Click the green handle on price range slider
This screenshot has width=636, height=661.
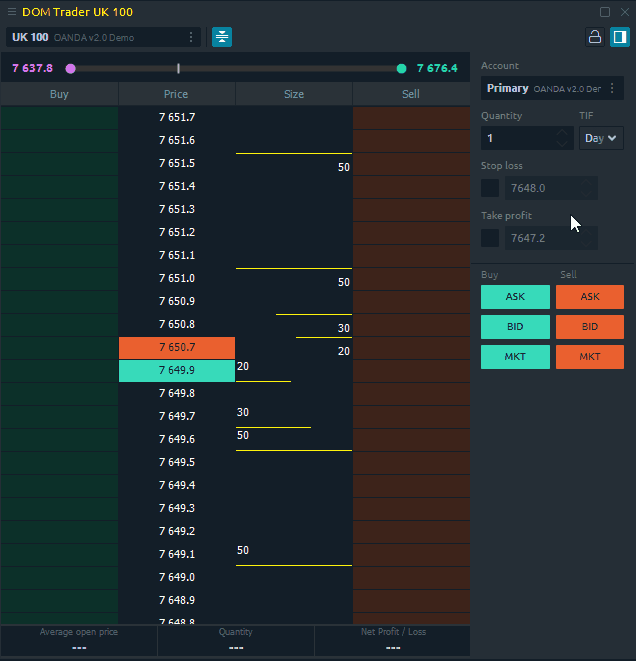coord(401,69)
